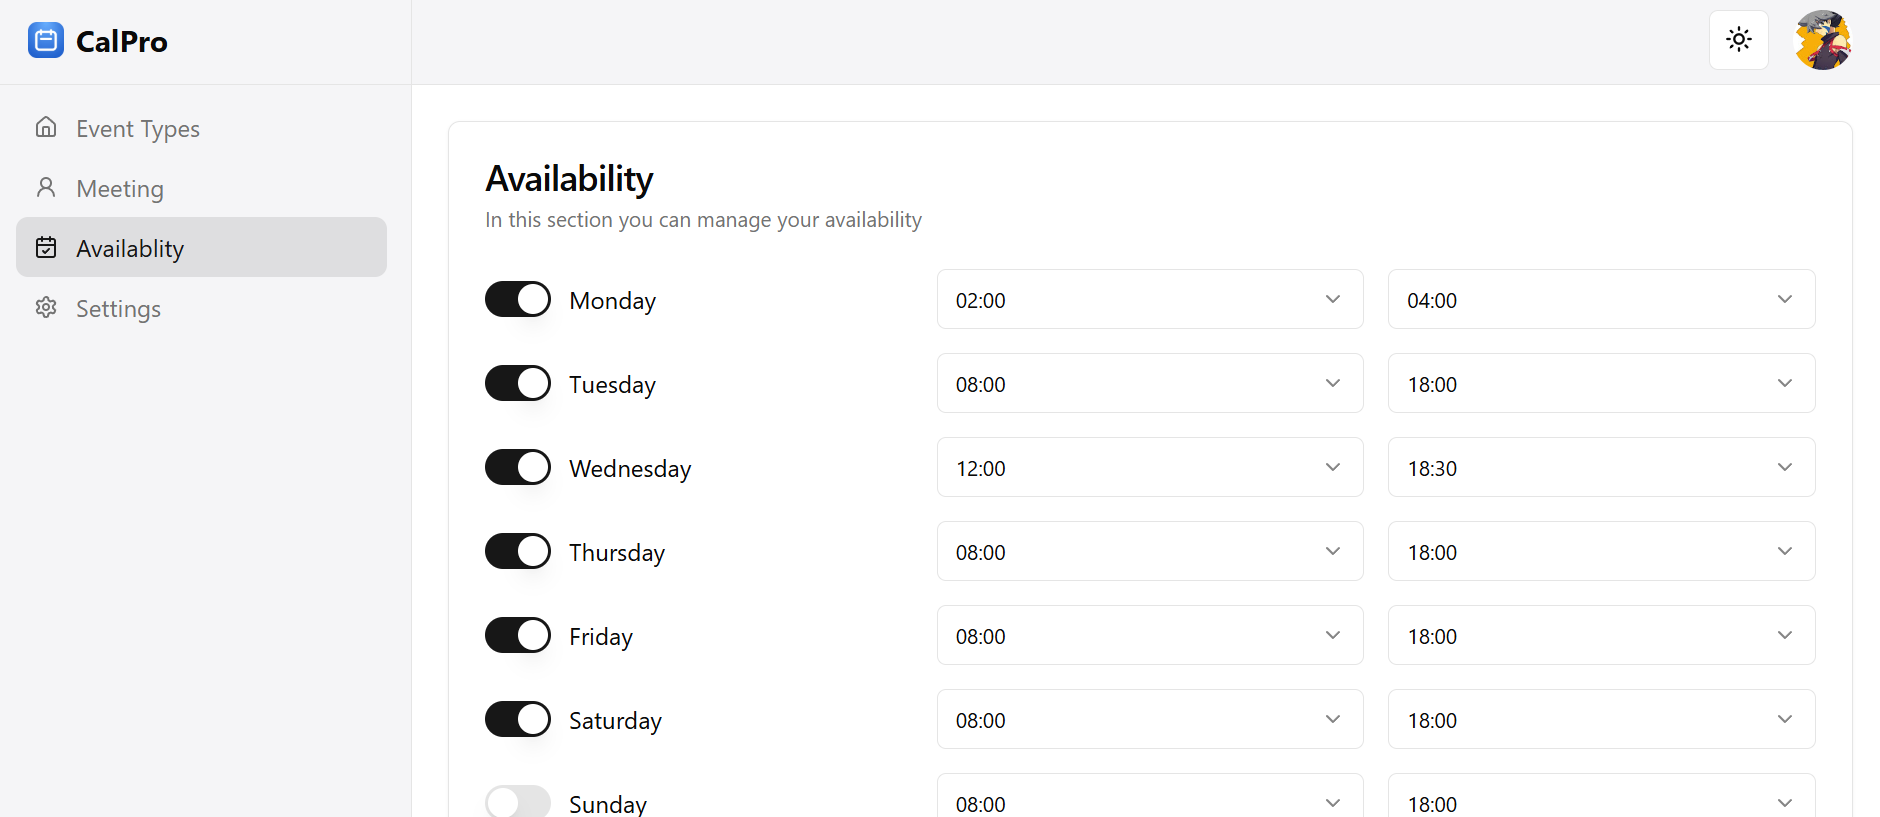Open Monday end time dropdown 04:00
Viewport: 1880px width, 817px height.
1601,299
